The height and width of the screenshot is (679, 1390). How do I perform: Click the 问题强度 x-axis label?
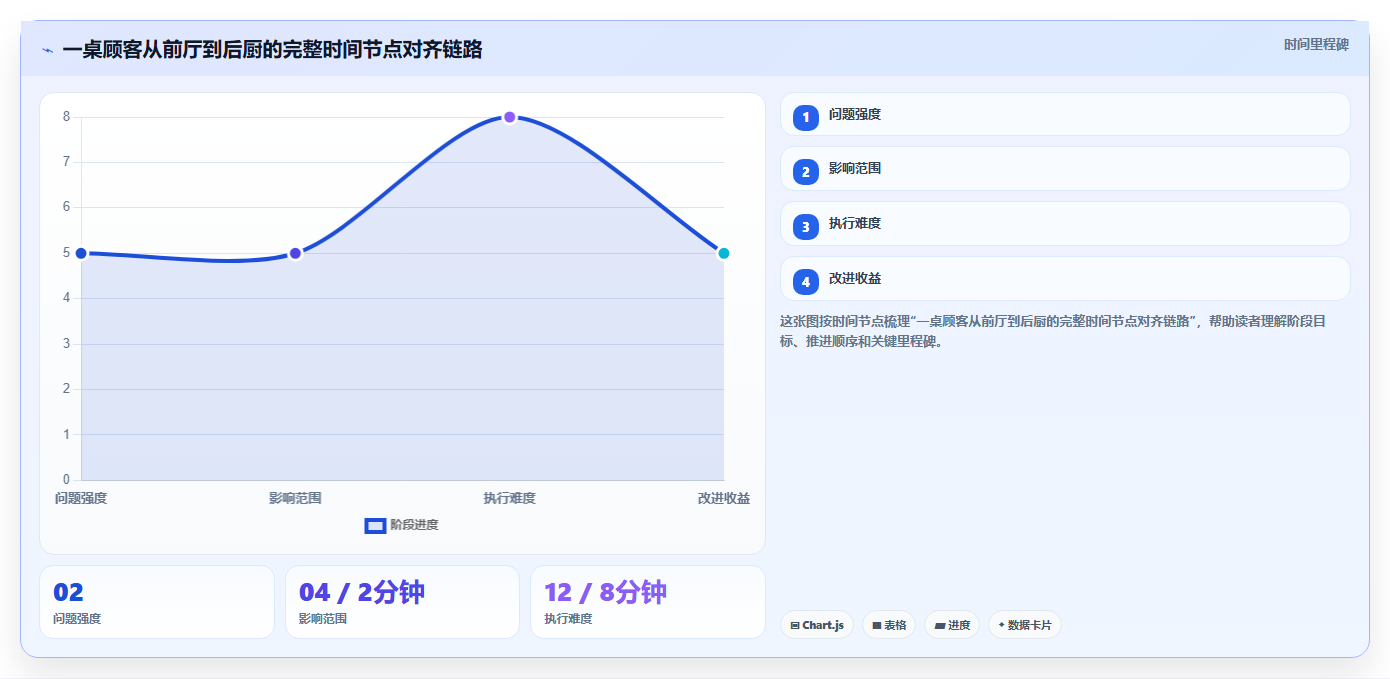point(81,498)
